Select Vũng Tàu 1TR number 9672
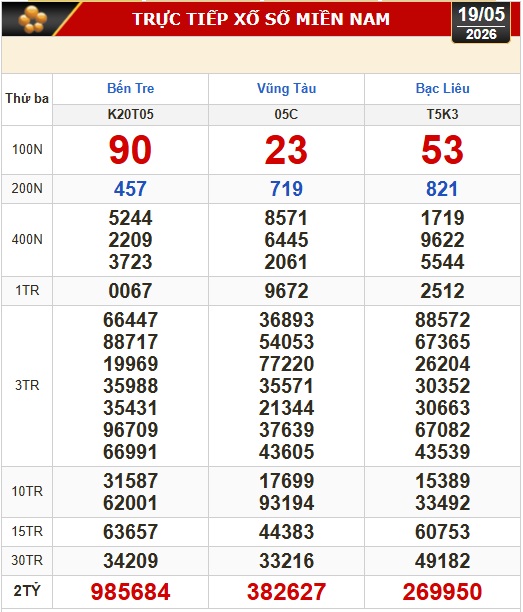523x612 pixels. click(x=286, y=291)
